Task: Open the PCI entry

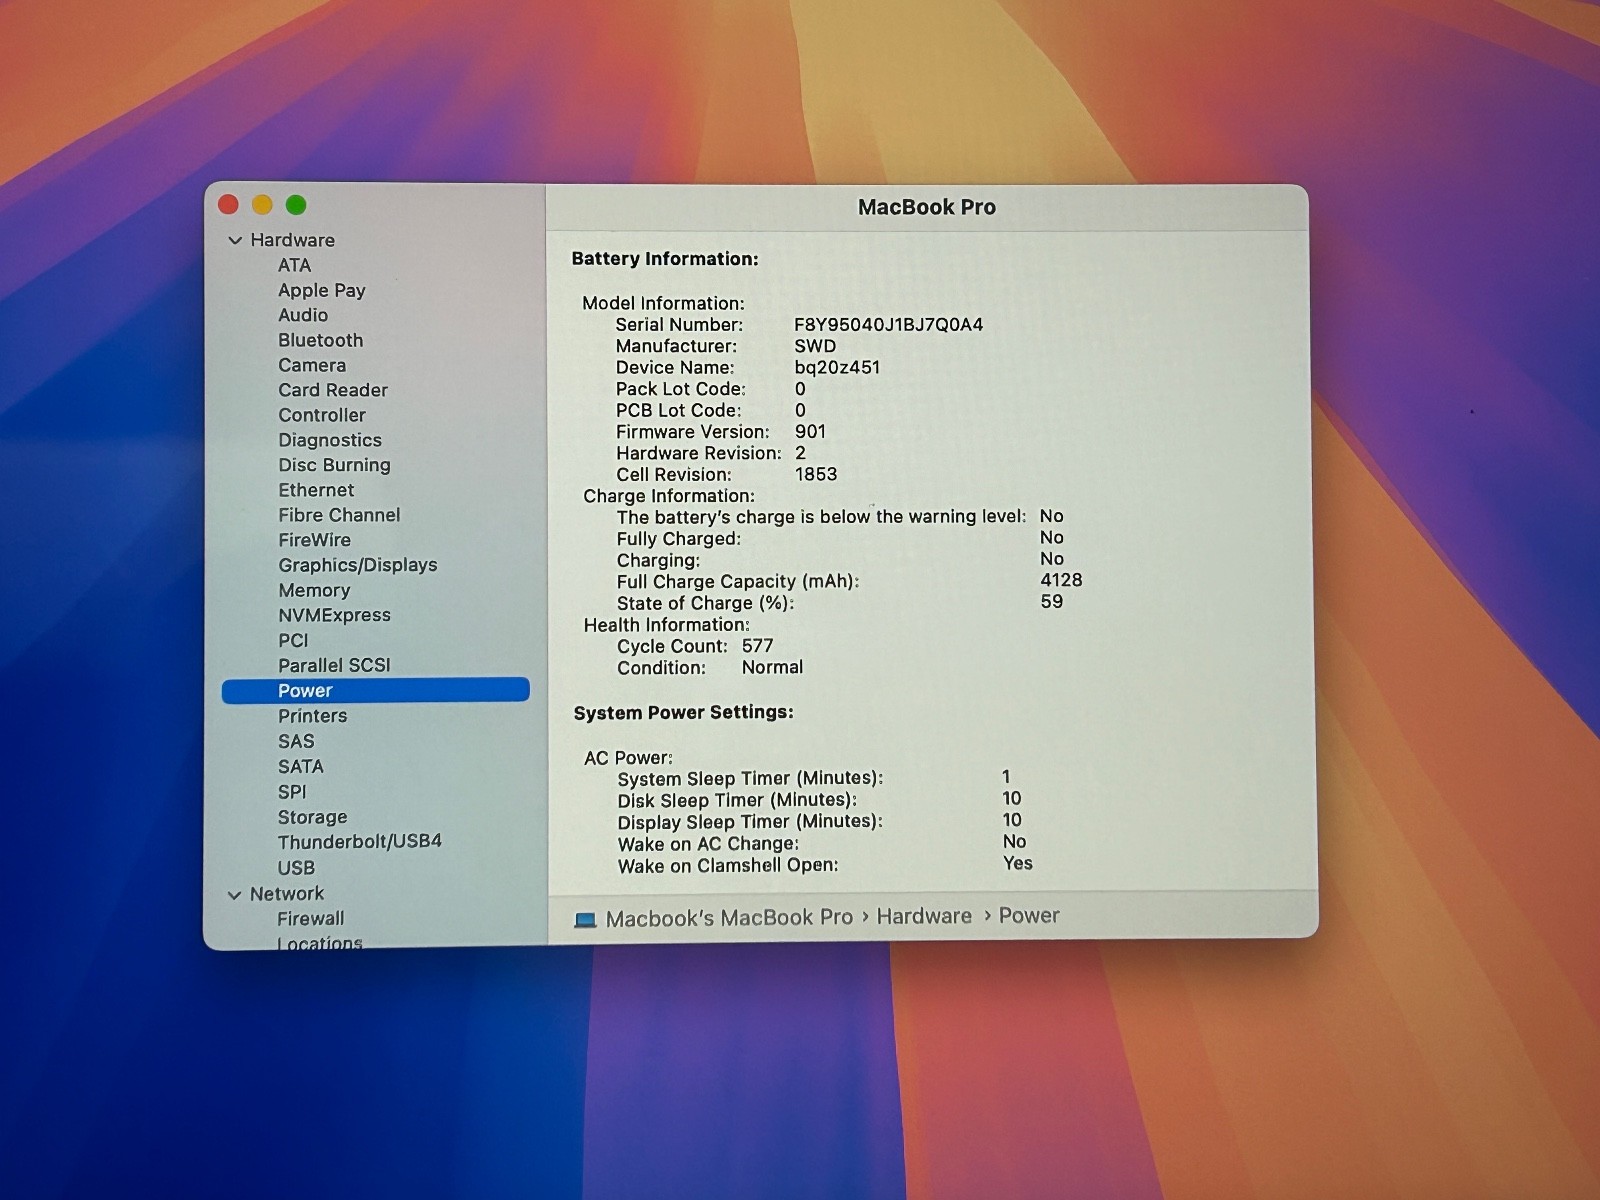Action: point(293,640)
